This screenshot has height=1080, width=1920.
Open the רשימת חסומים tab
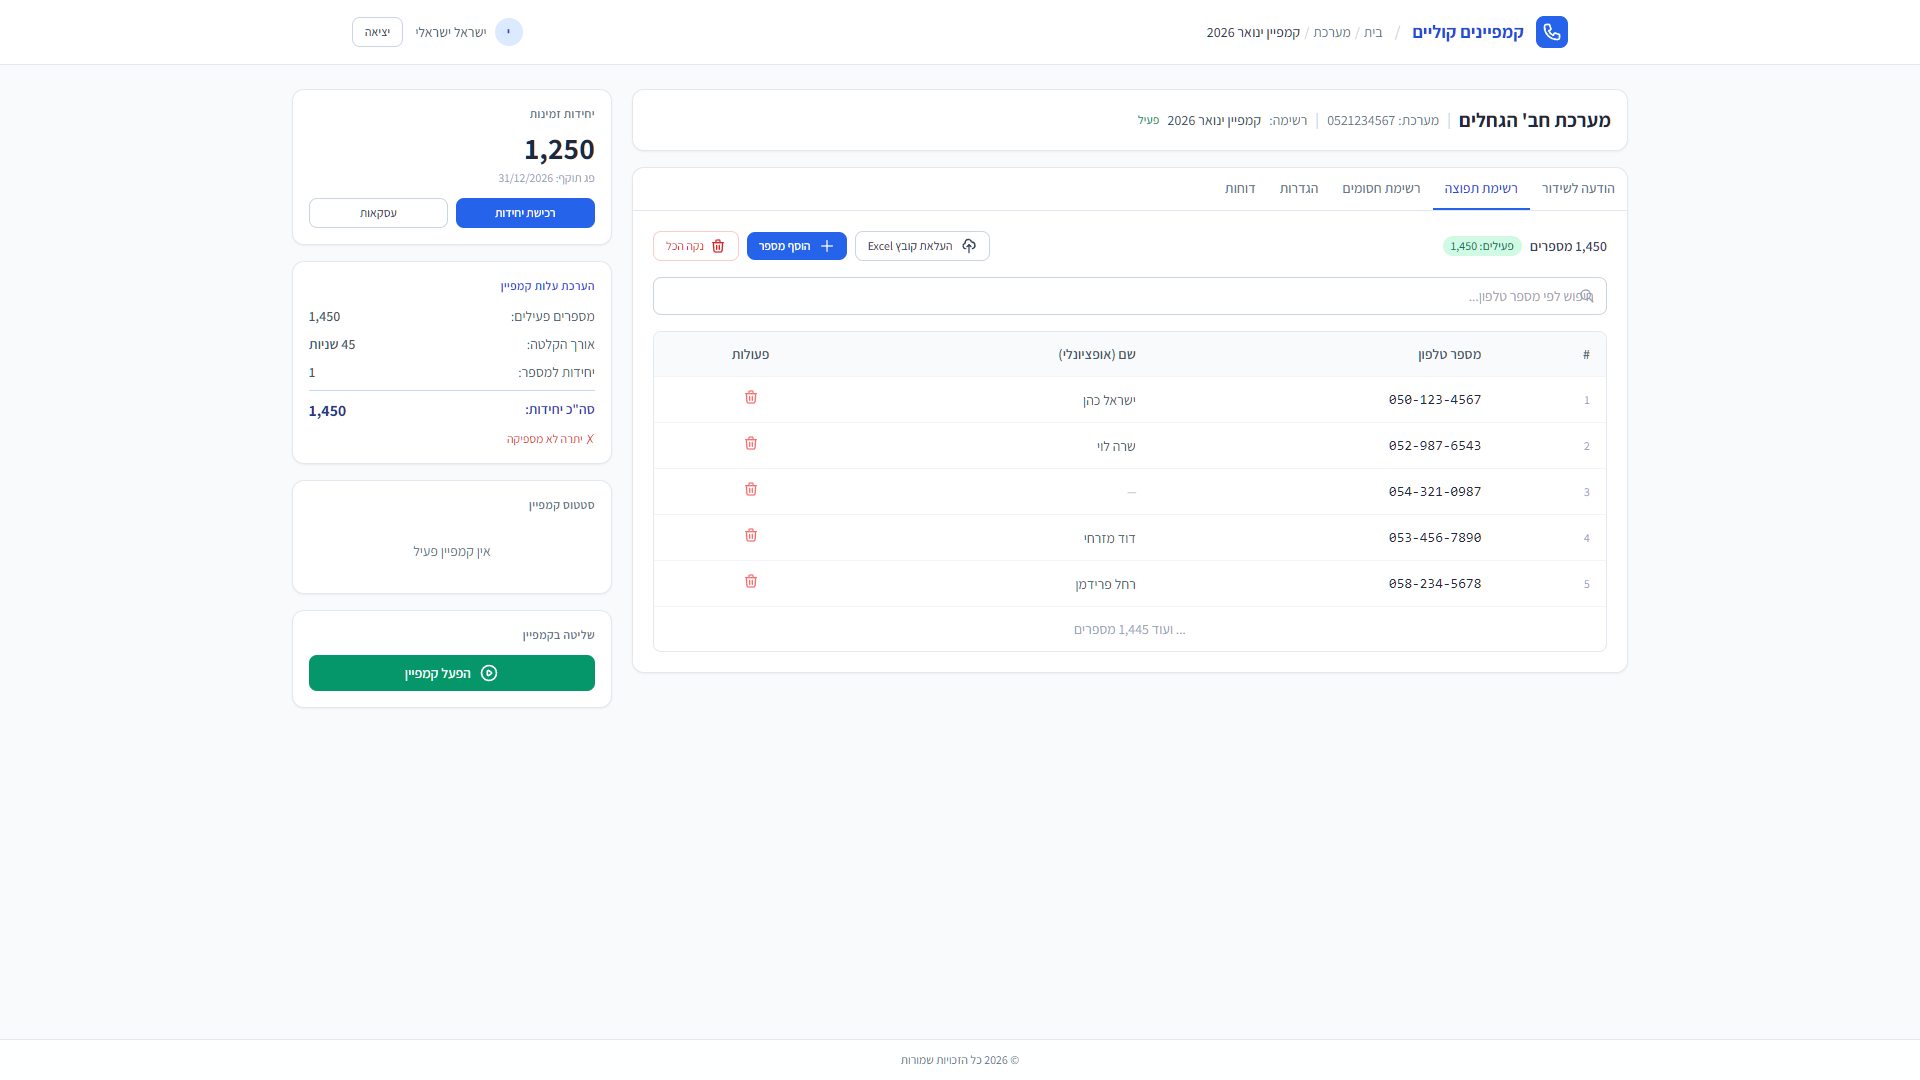tap(1380, 189)
